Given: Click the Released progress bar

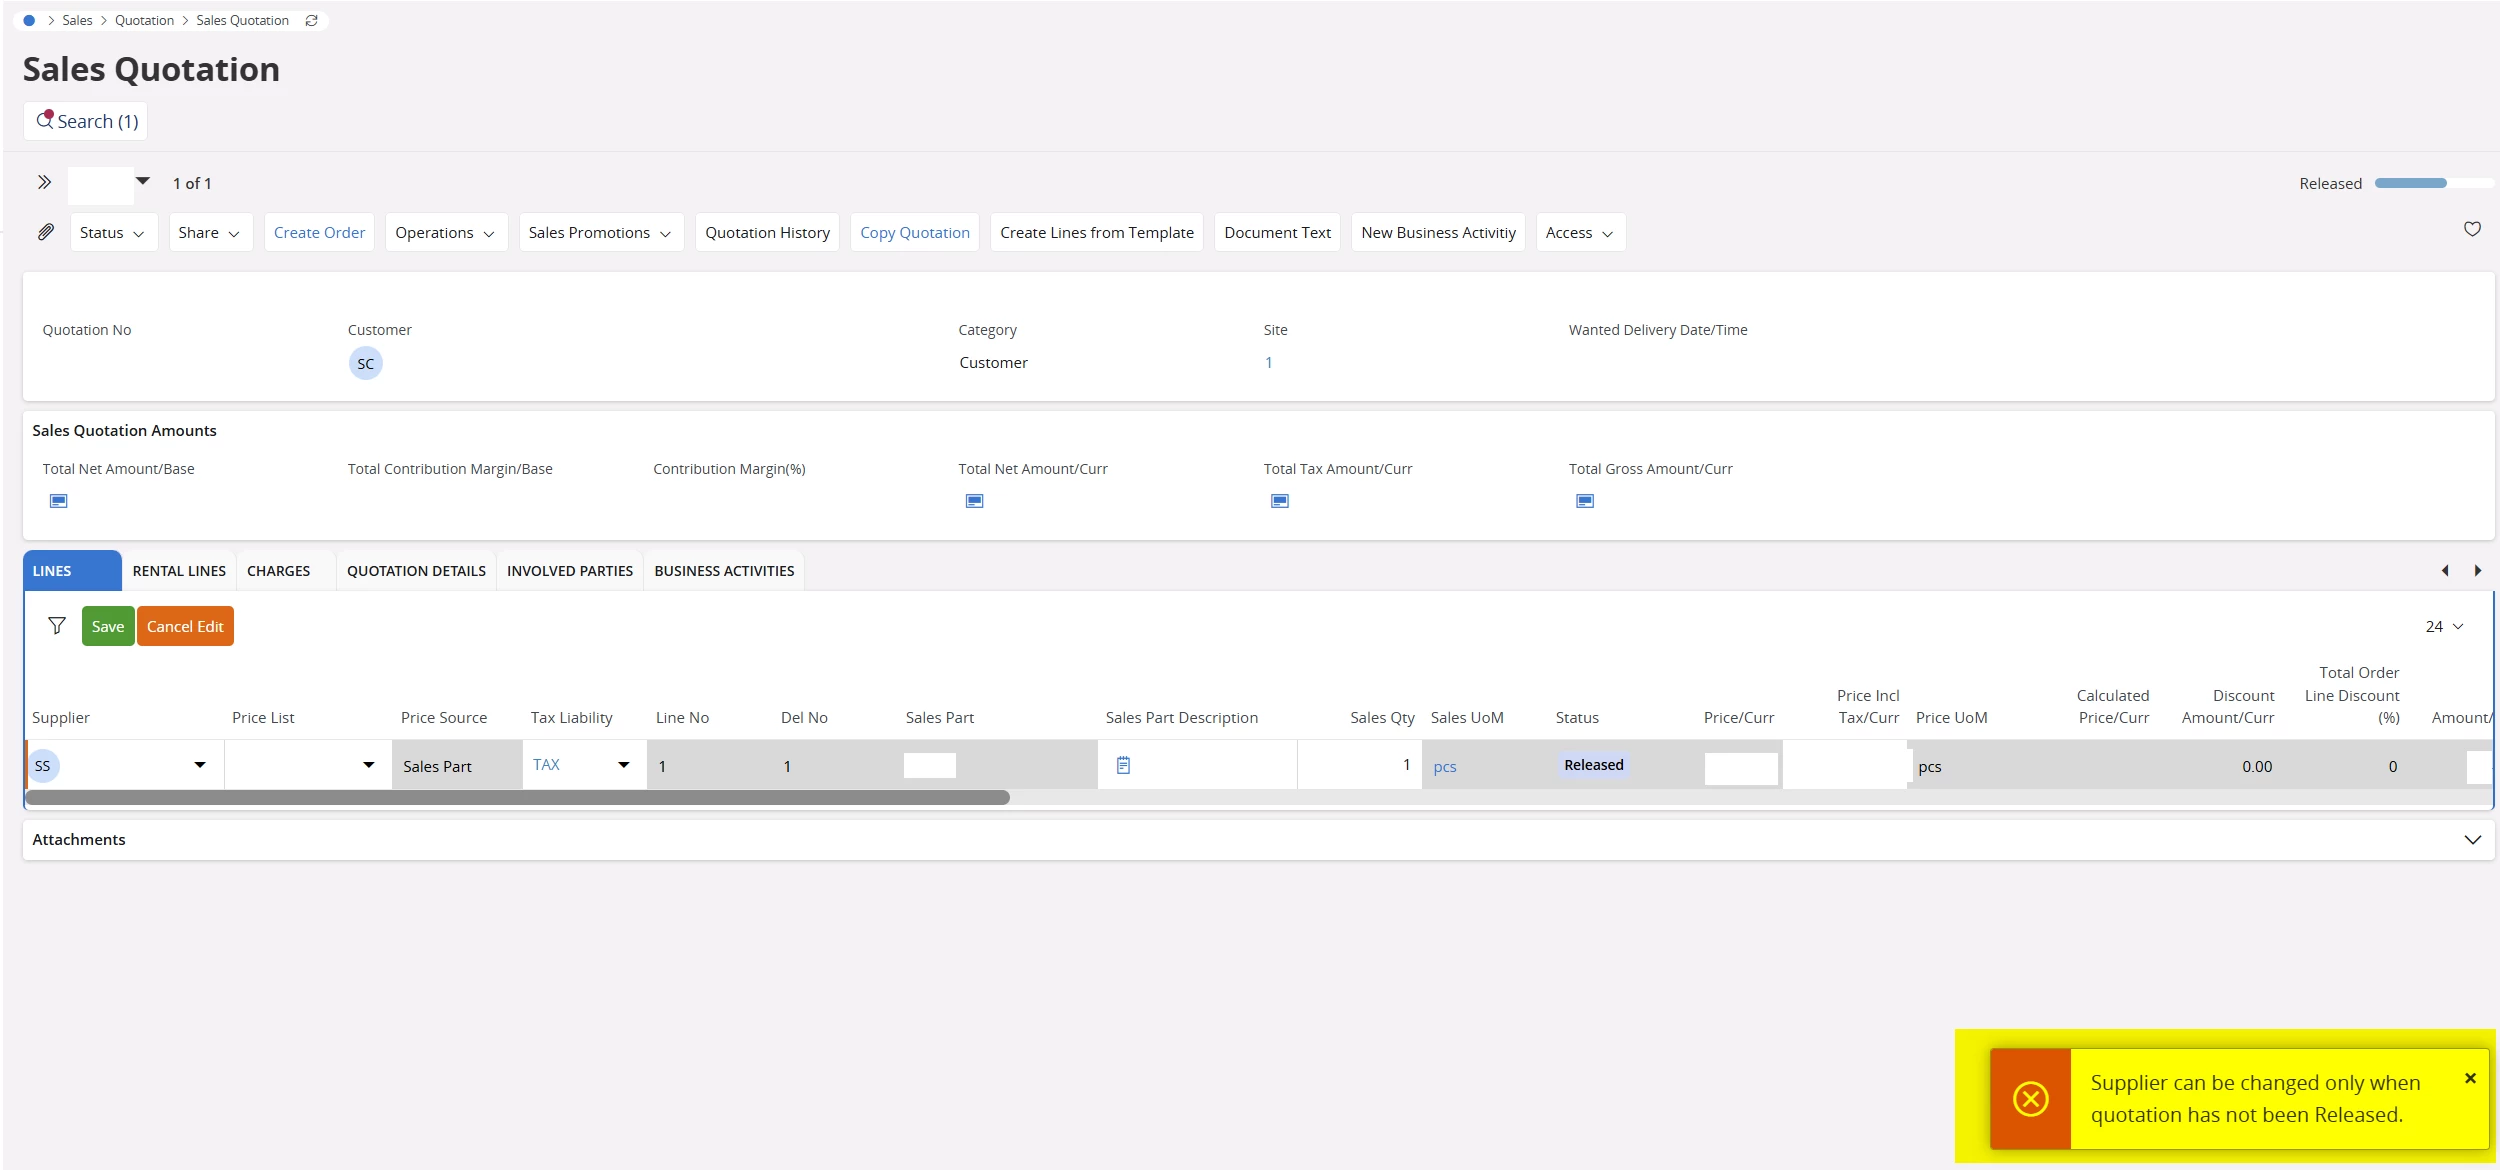Looking at the screenshot, I should (2432, 183).
